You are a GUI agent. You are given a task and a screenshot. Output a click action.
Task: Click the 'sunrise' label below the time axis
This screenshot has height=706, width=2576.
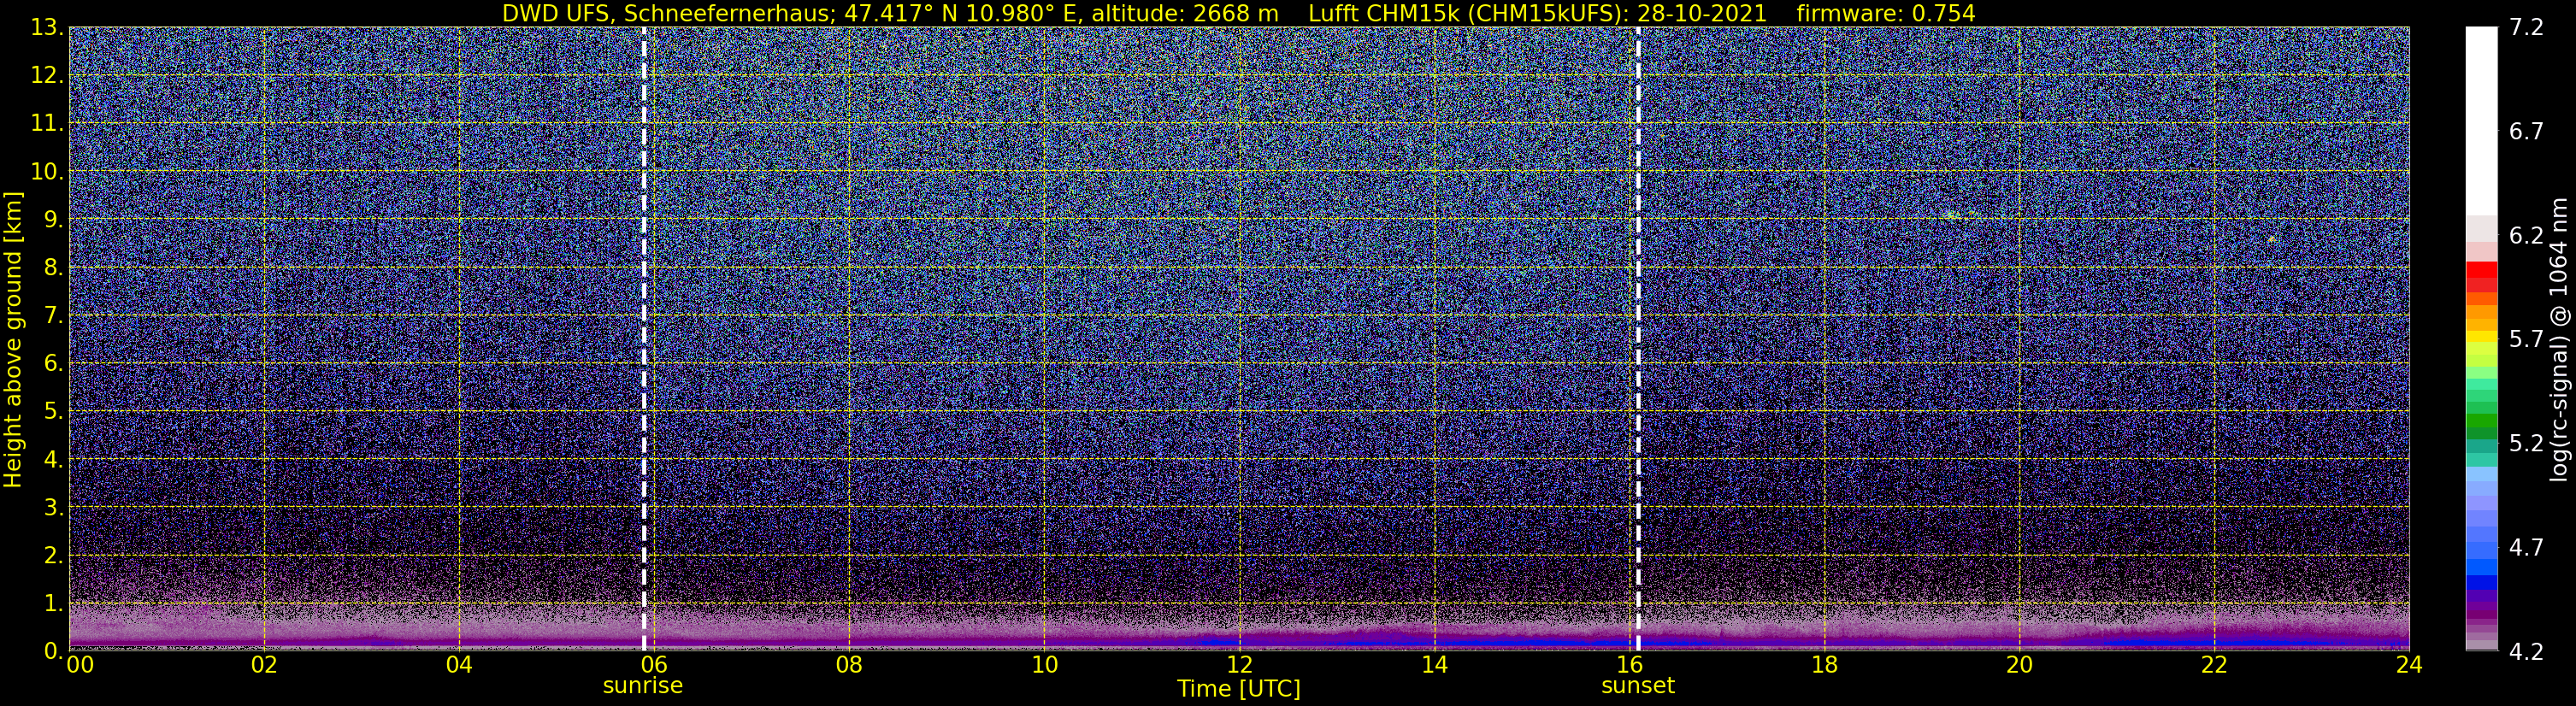(x=643, y=686)
